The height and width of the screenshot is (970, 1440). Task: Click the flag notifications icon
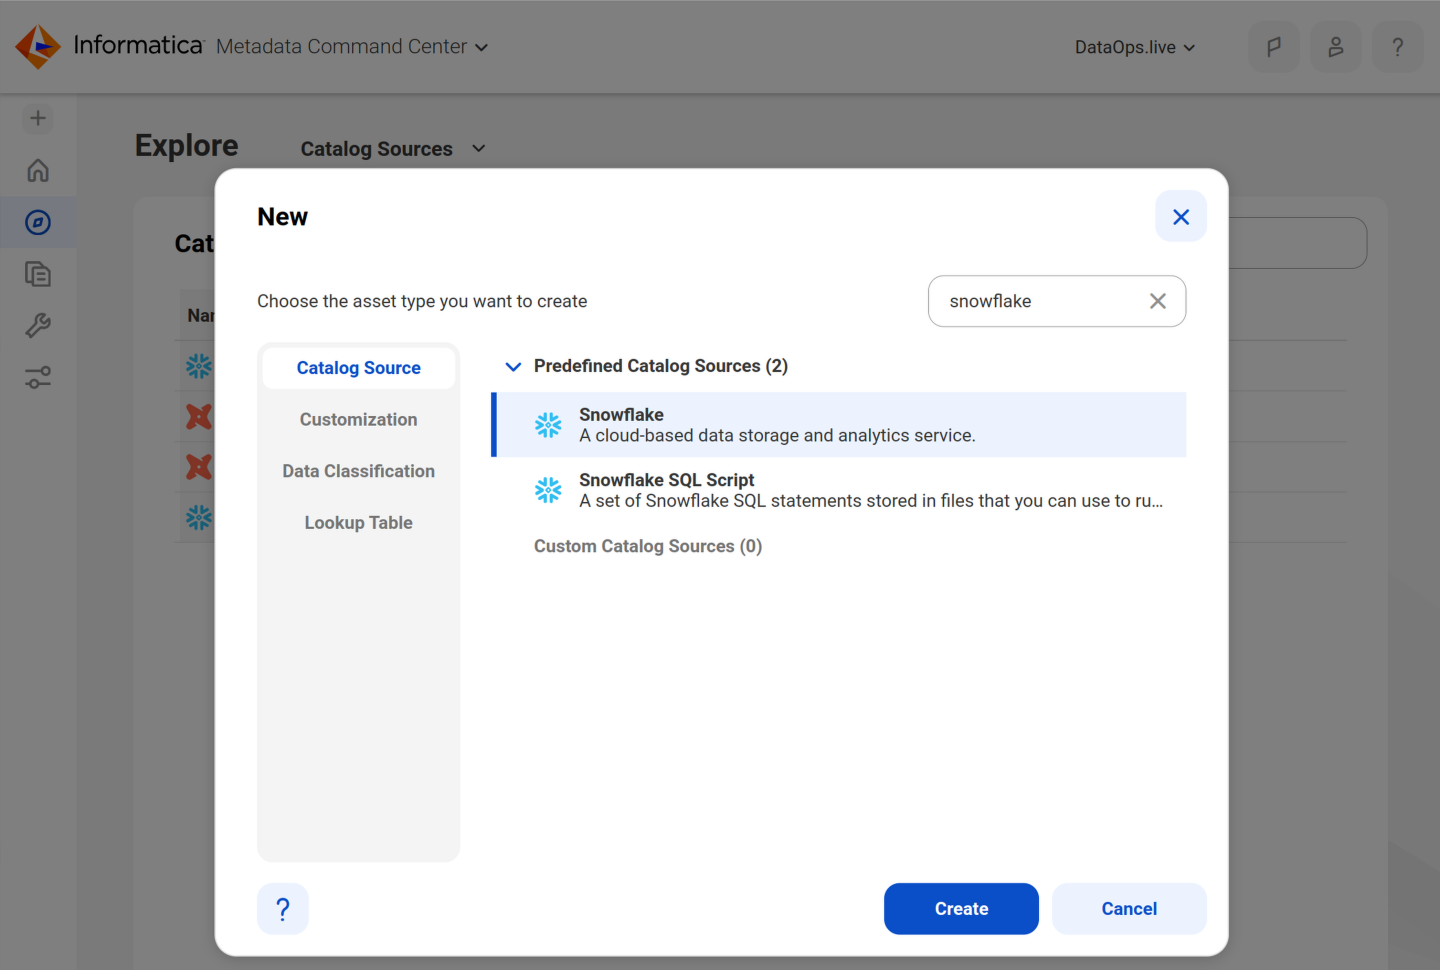tap(1274, 47)
